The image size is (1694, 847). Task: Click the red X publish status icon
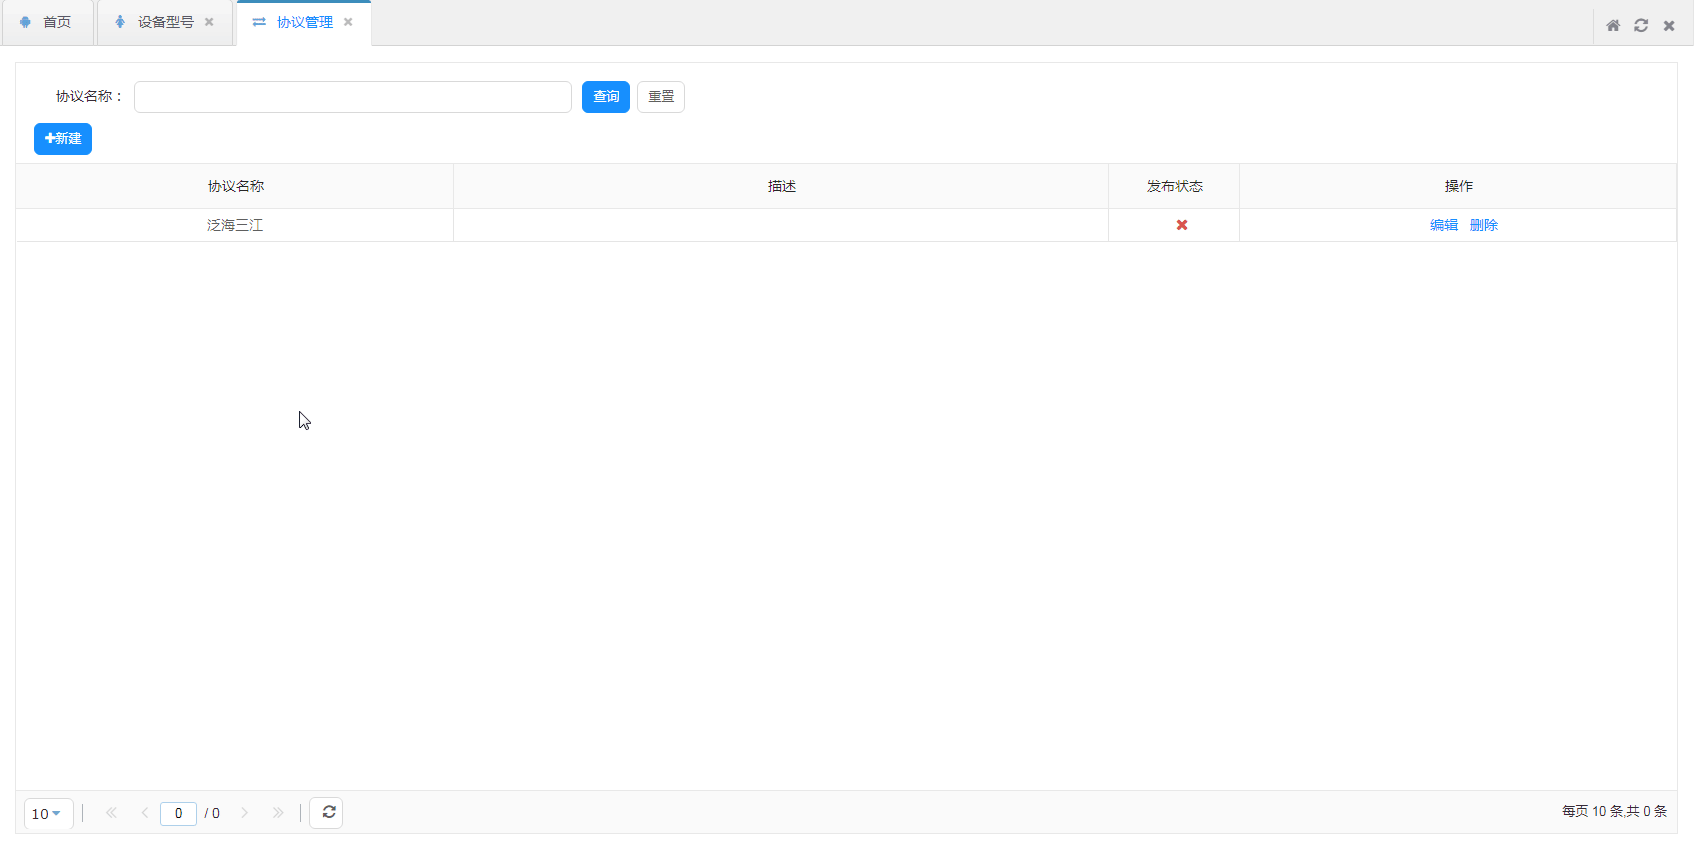click(1182, 225)
